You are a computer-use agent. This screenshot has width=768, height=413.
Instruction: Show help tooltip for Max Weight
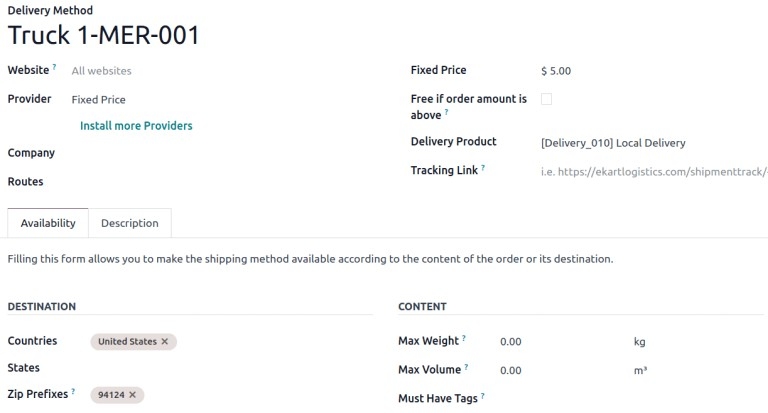[x=464, y=339]
